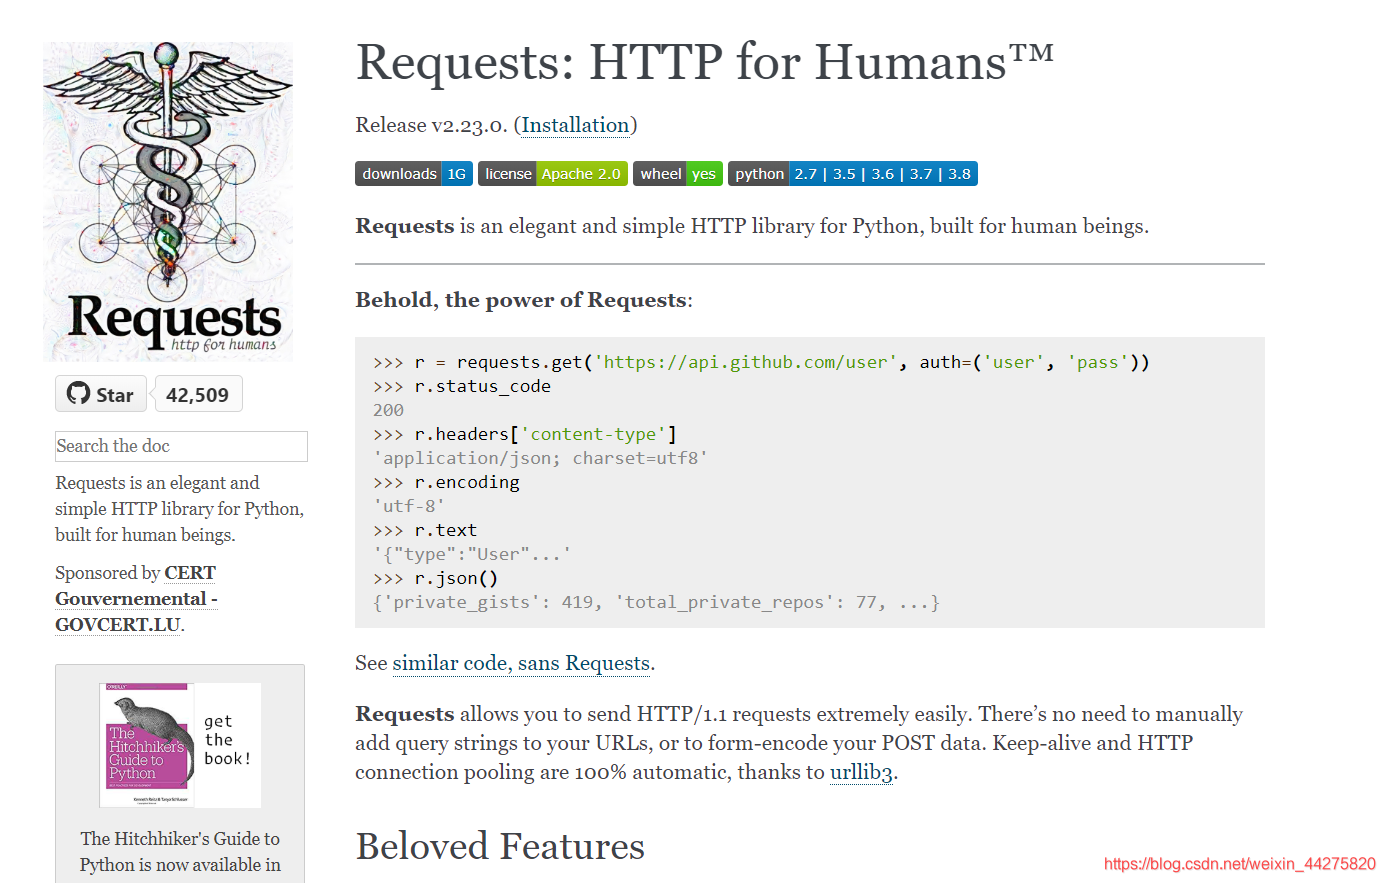Viewport: 1386px width, 883px height.
Task: Click the get the book! caption
Action: coord(227,740)
